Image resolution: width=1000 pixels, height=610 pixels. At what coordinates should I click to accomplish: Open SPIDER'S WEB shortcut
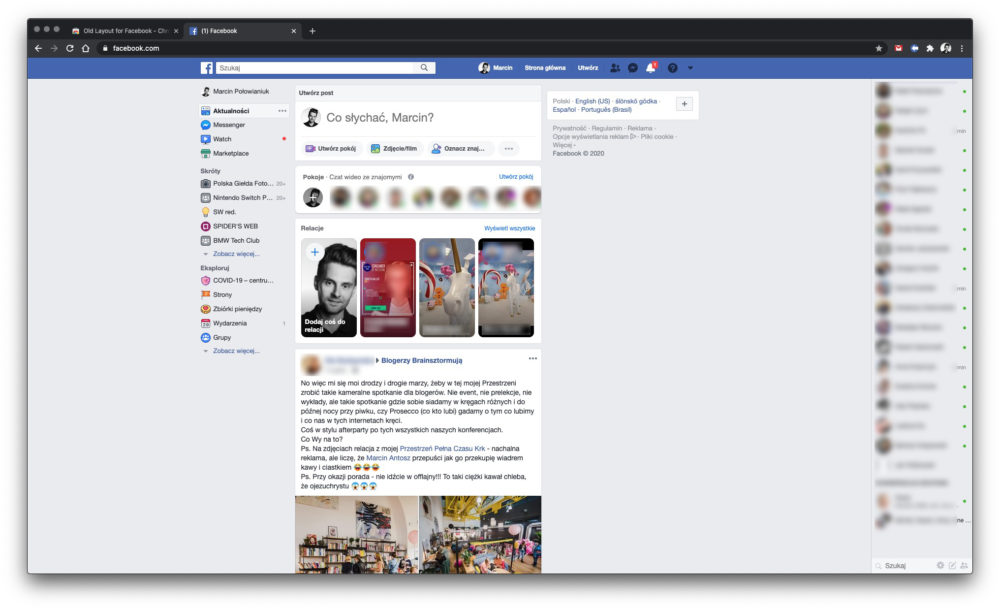tap(235, 227)
